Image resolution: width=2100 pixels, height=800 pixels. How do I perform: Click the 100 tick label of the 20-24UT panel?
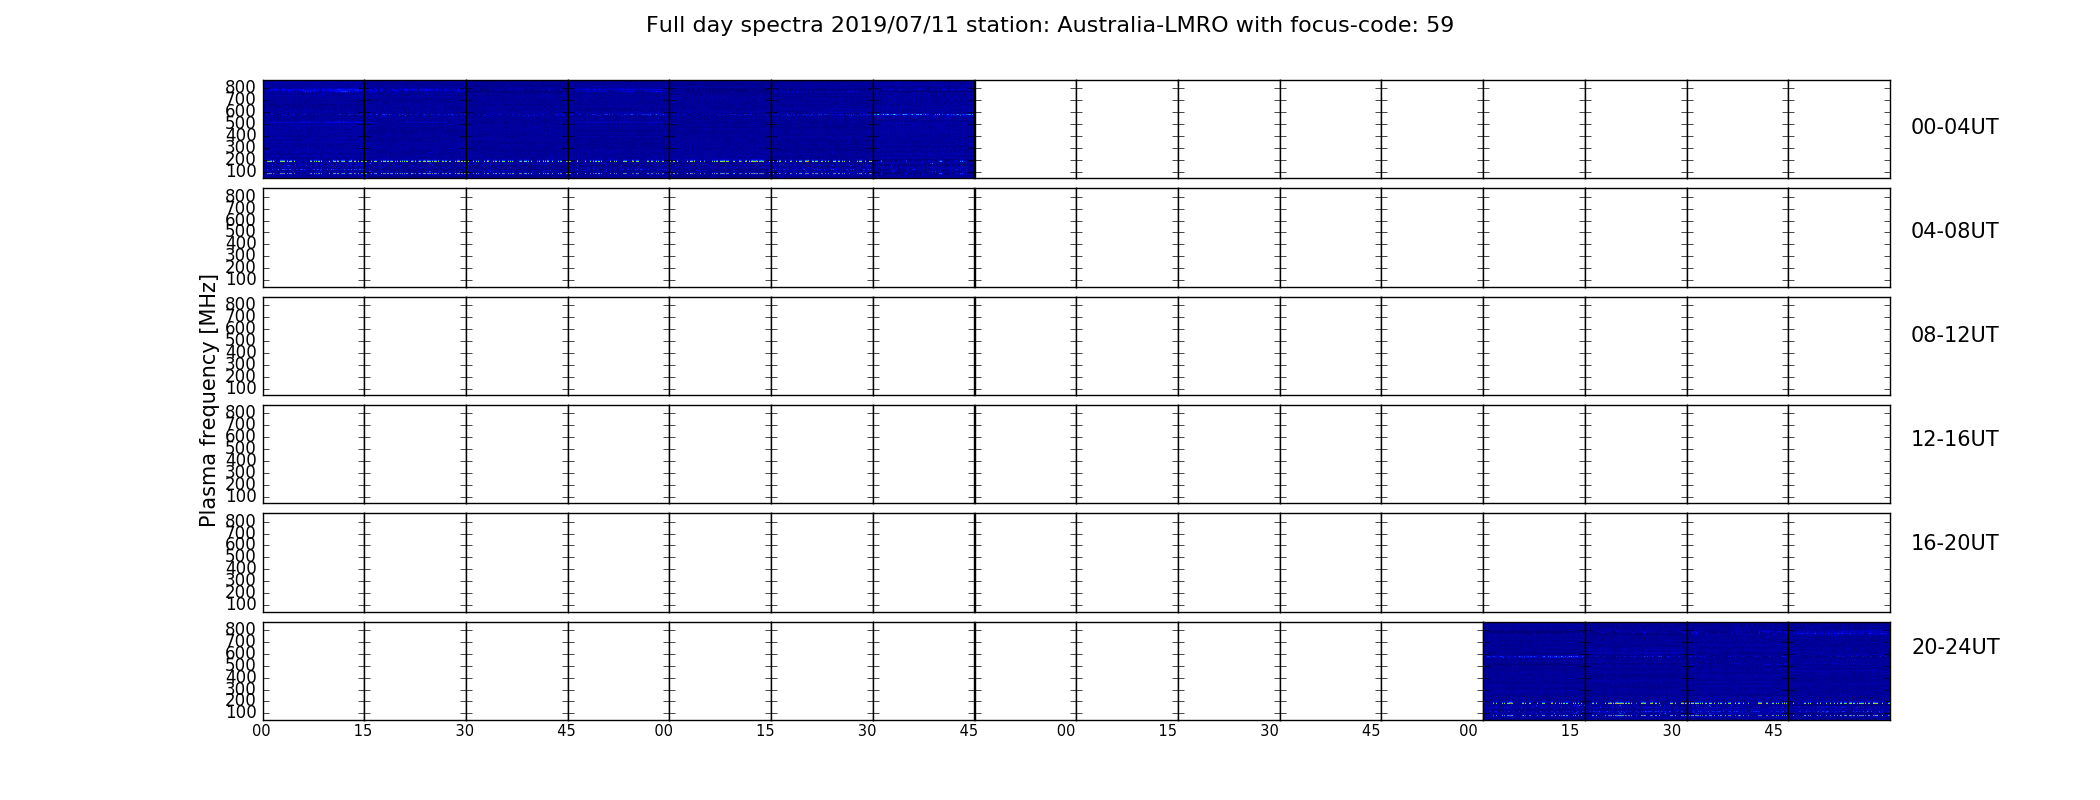tap(241, 713)
